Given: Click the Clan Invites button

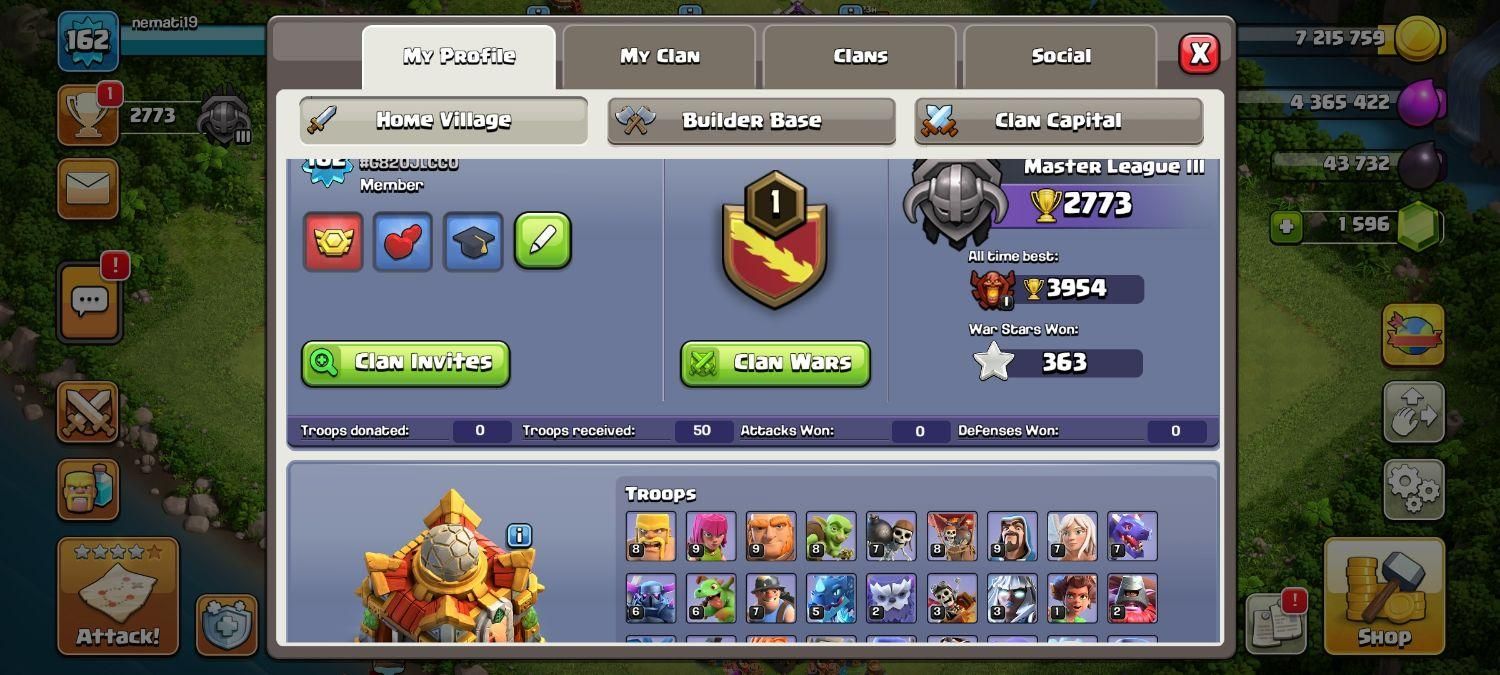Looking at the screenshot, I should coord(406,363).
